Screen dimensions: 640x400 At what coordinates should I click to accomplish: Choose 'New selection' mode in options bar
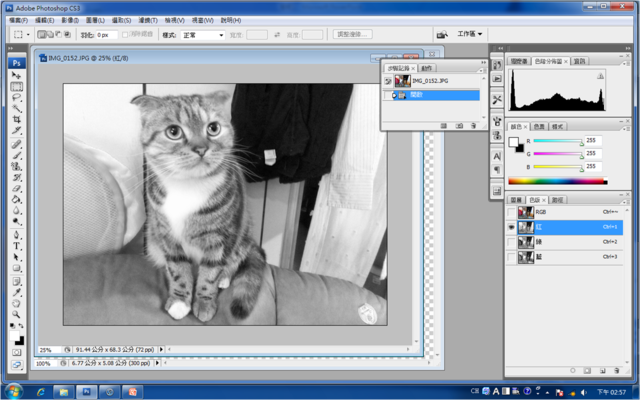pyautogui.click(x=42, y=35)
